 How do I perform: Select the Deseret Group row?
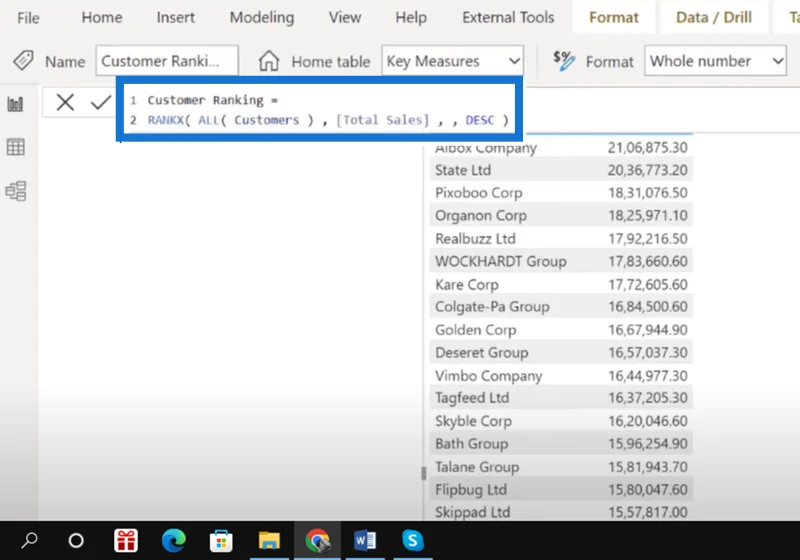pos(561,352)
